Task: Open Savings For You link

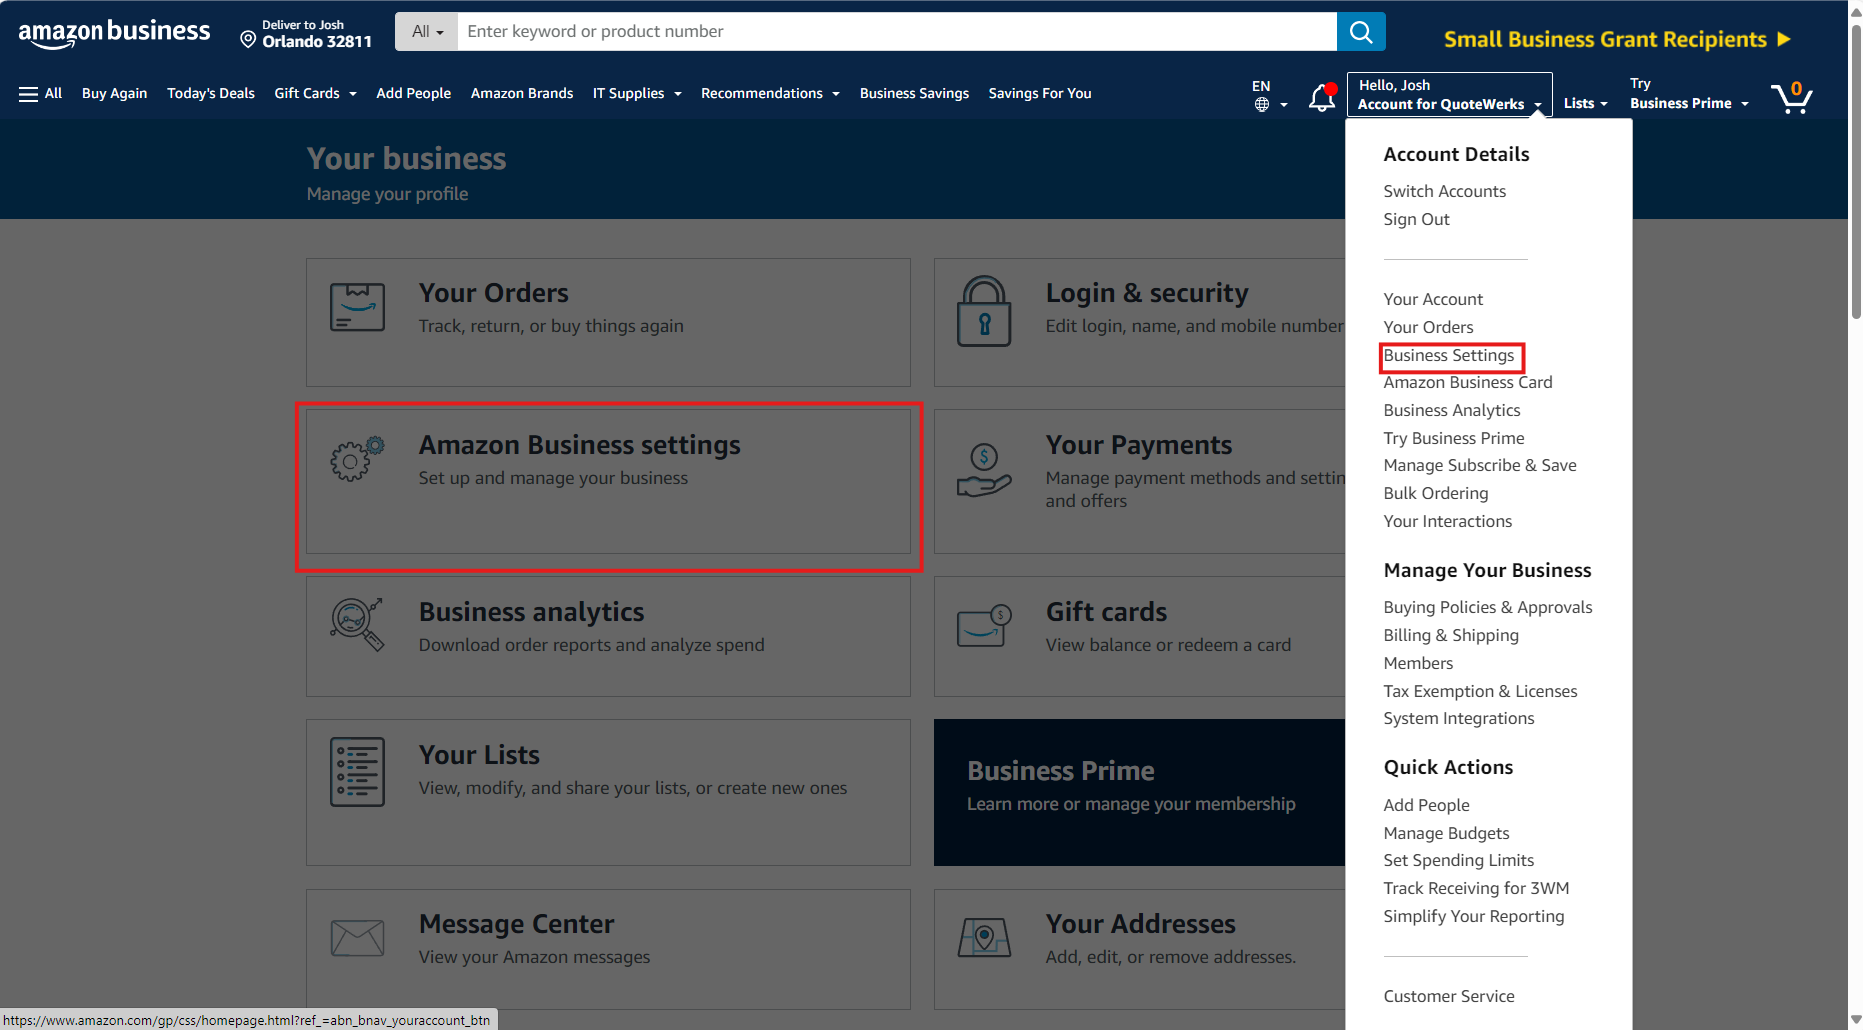Action: tap(1040, 93)
